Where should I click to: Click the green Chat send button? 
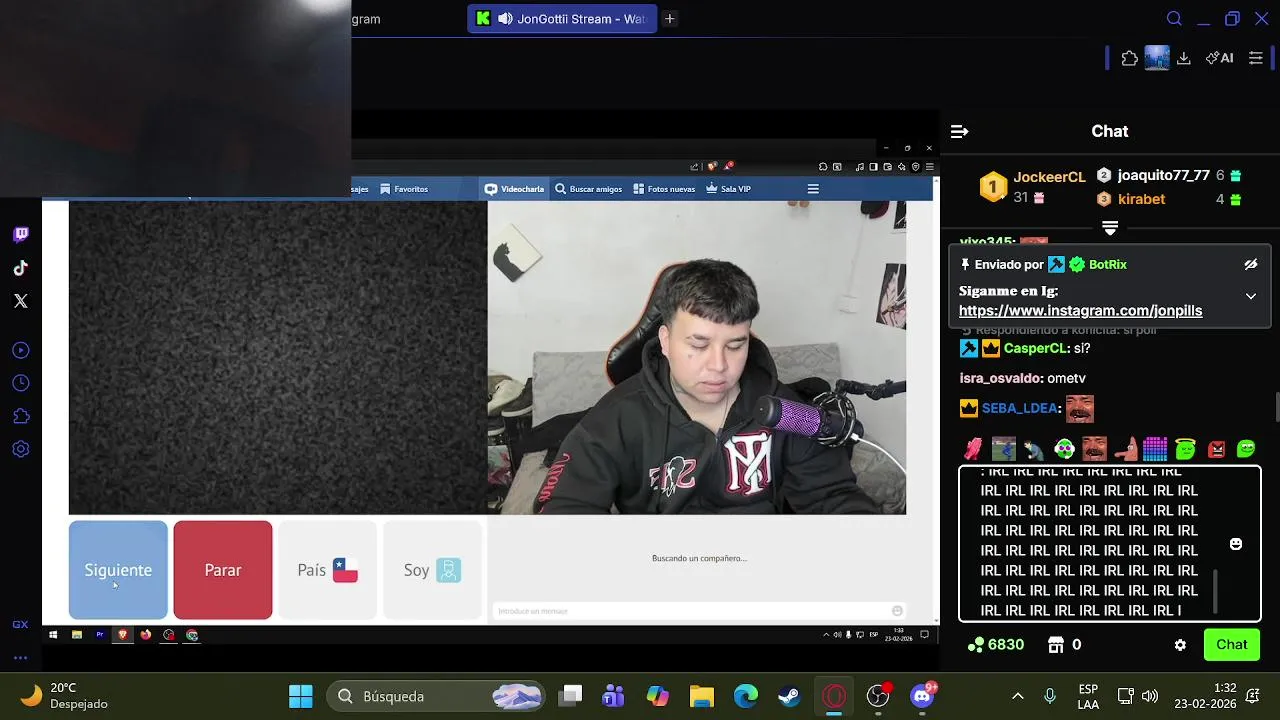tap(1232, 645)
